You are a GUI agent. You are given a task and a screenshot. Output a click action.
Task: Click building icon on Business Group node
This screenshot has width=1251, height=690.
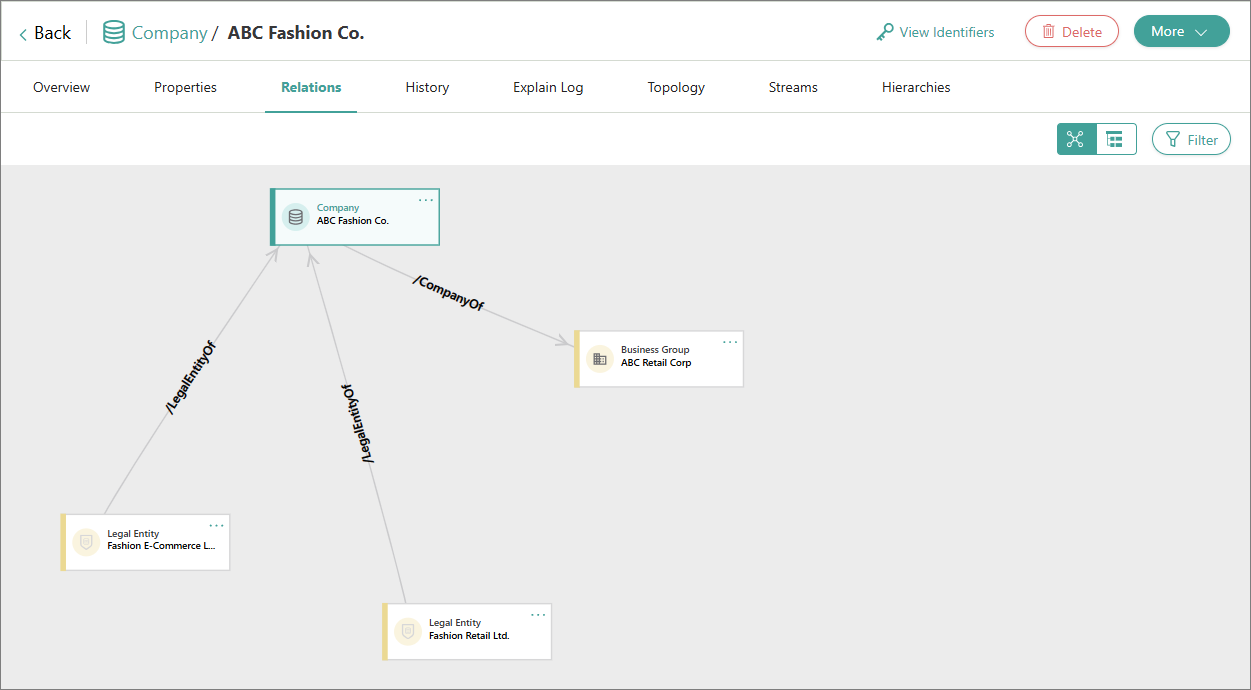599,358
